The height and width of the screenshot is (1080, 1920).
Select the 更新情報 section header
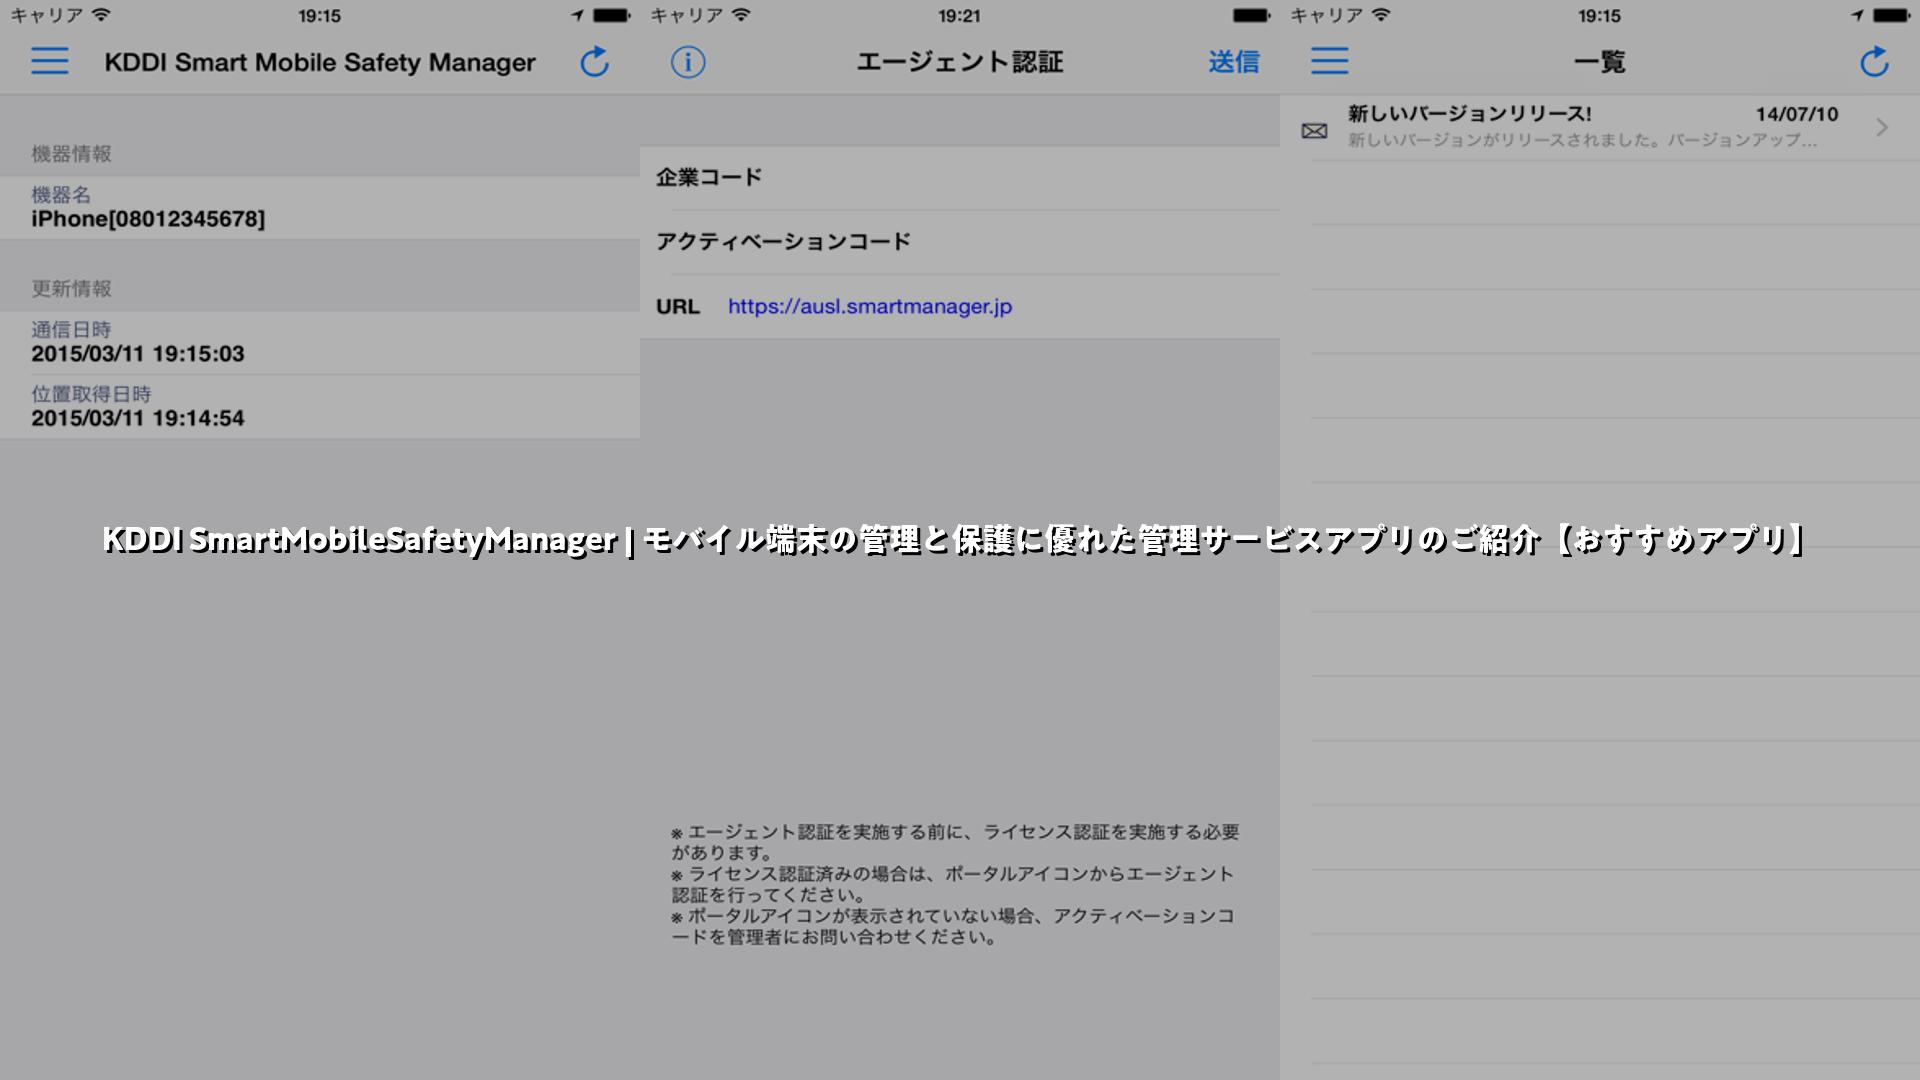coord(71,289)
